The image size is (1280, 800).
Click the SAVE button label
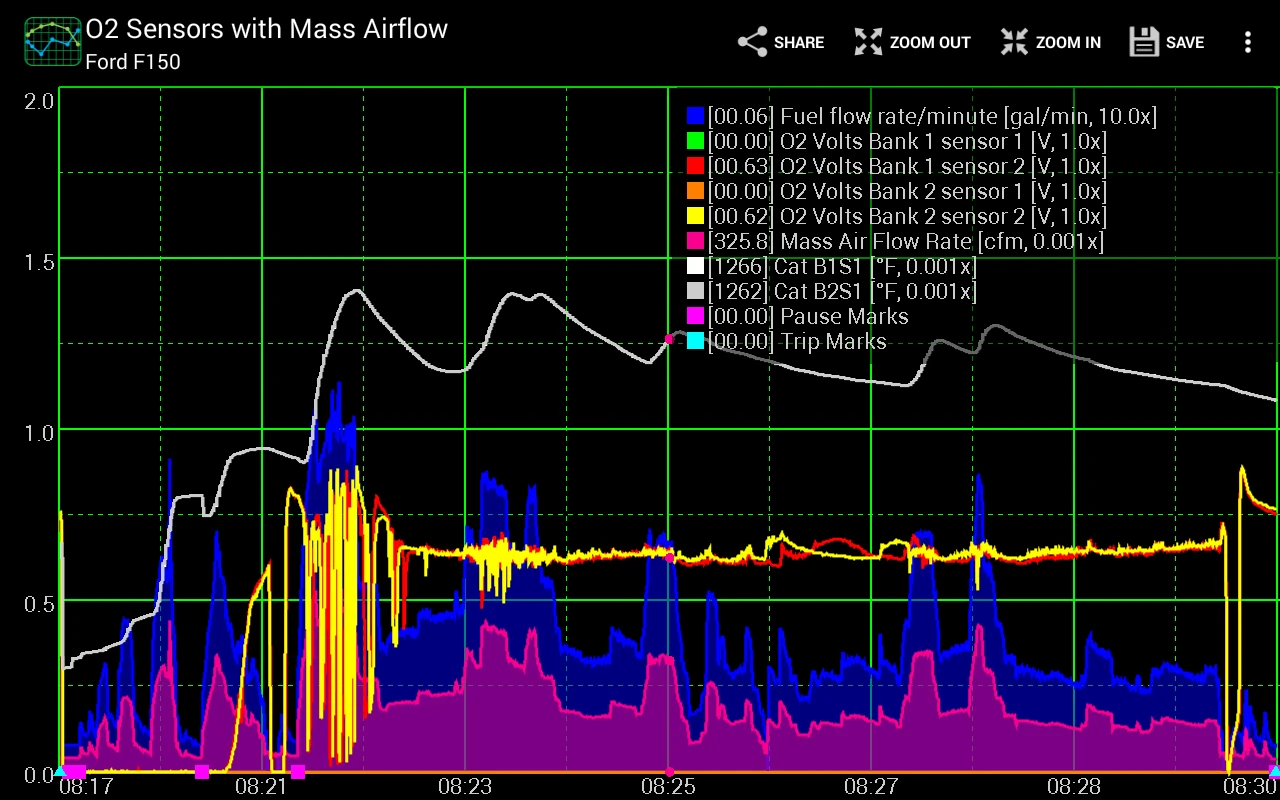1185,42
